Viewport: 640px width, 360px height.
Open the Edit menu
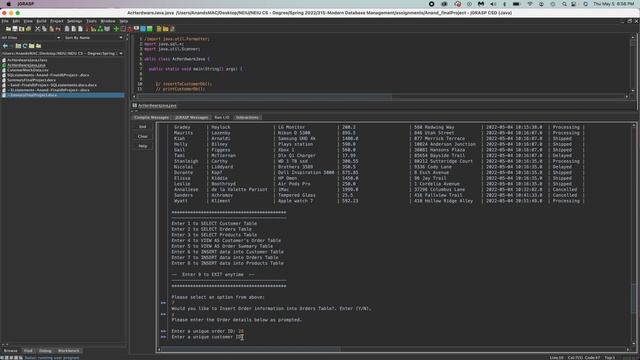(x=16, y=21)
